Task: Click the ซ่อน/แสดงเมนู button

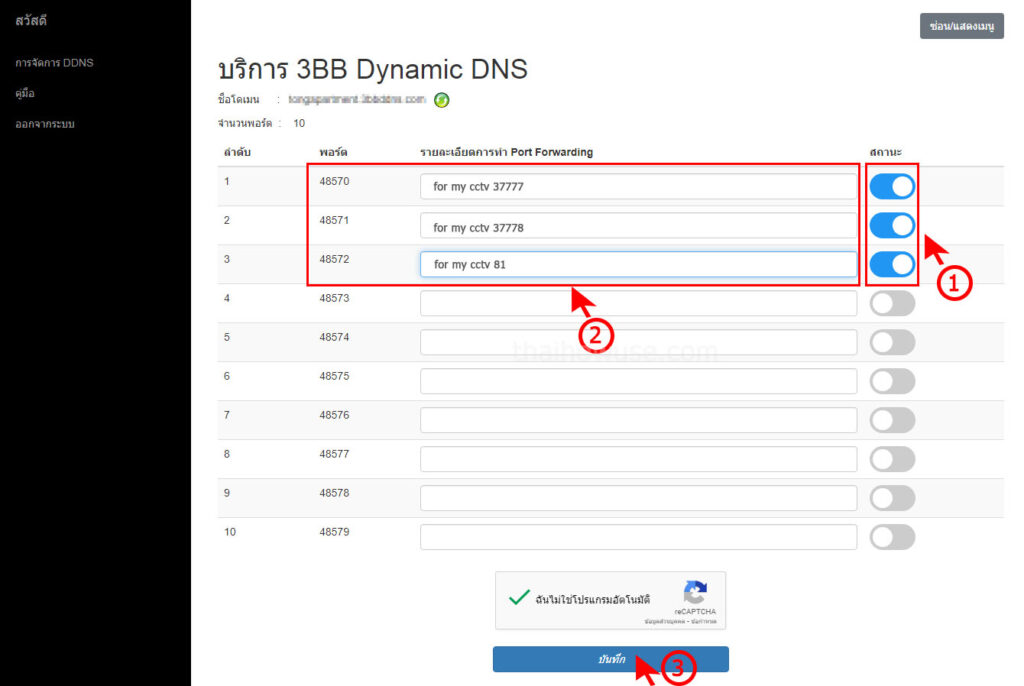Action: coord(961,26)
